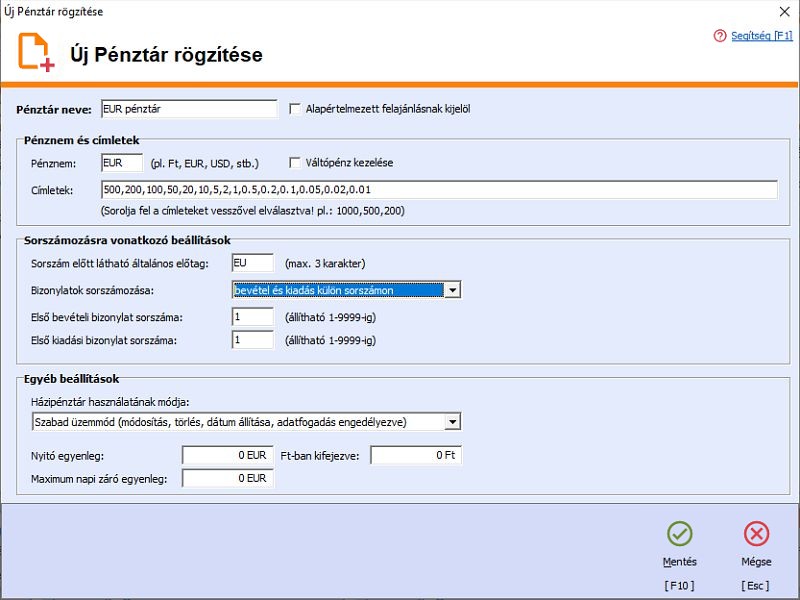Click the orange new document icon

(x=34, y=55)
